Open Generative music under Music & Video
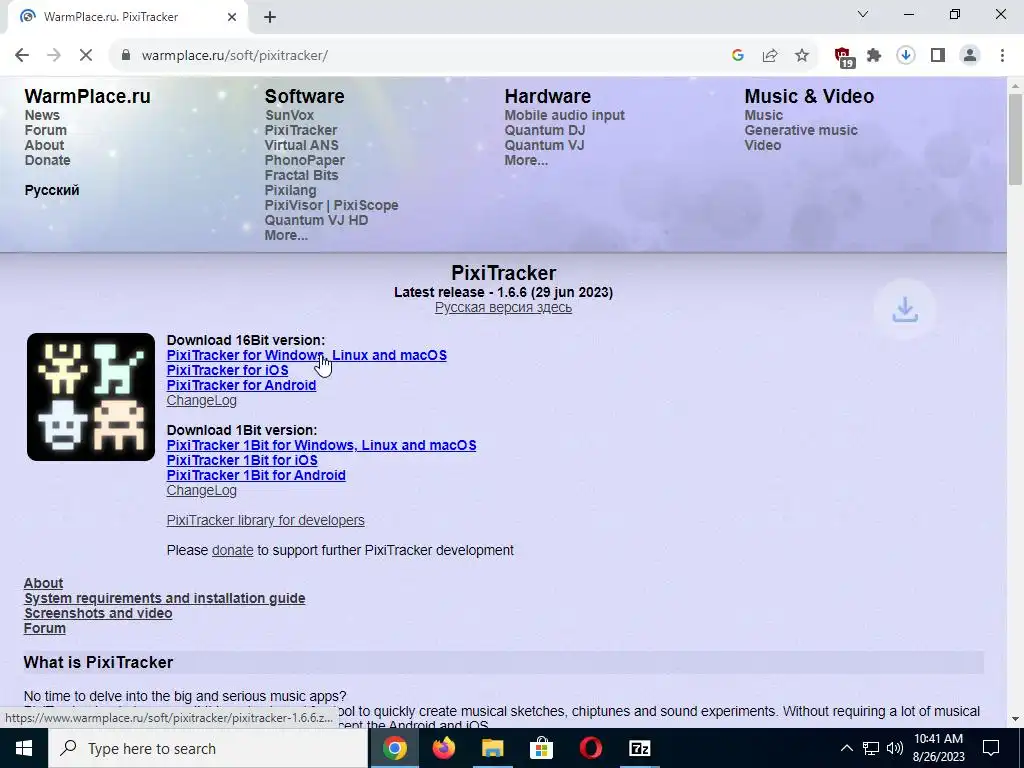The height and width of the screenshot is (768, 1024). point(801,130)
